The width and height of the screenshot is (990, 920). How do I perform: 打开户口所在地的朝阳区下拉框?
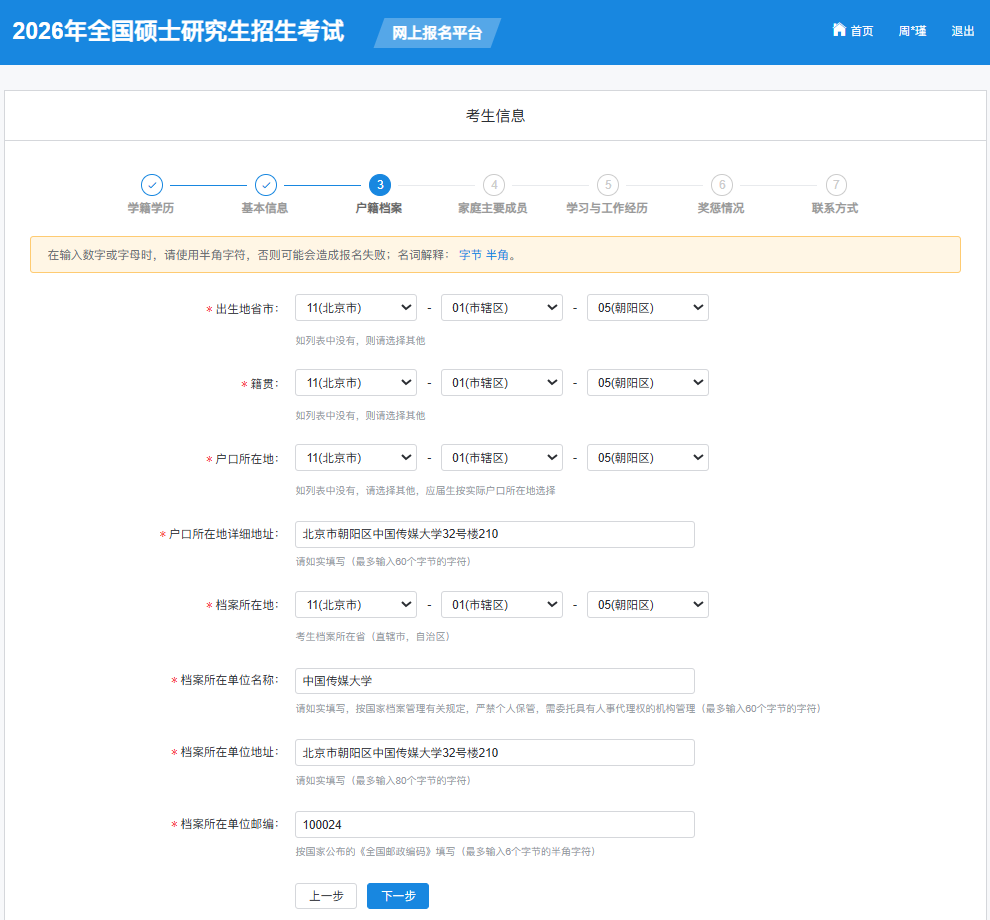click(648, 457)
